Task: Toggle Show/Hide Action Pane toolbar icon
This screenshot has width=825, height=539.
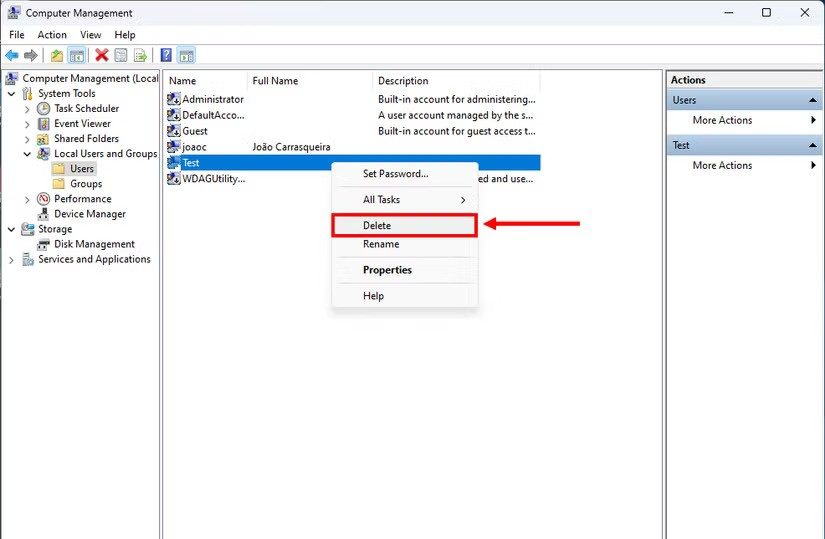Action: (x=186, y=55)
